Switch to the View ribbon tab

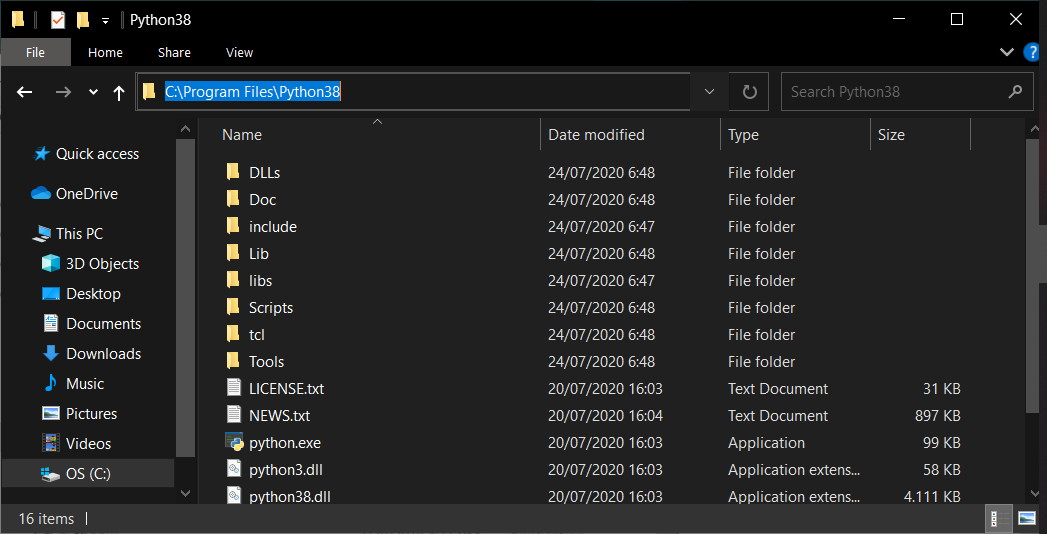[239, 52]
